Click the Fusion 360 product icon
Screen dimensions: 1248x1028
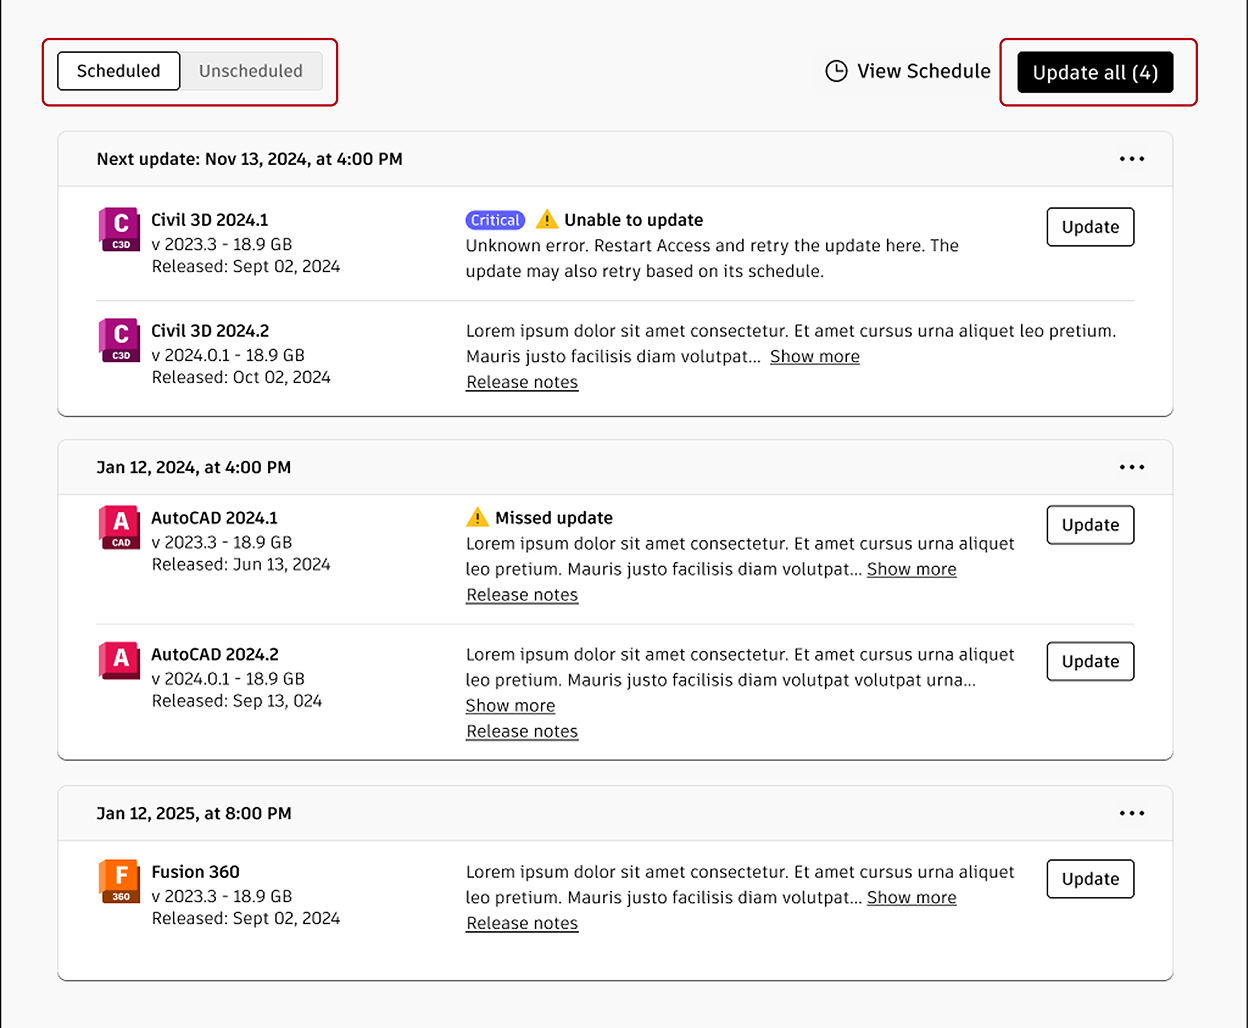(119, 881)
